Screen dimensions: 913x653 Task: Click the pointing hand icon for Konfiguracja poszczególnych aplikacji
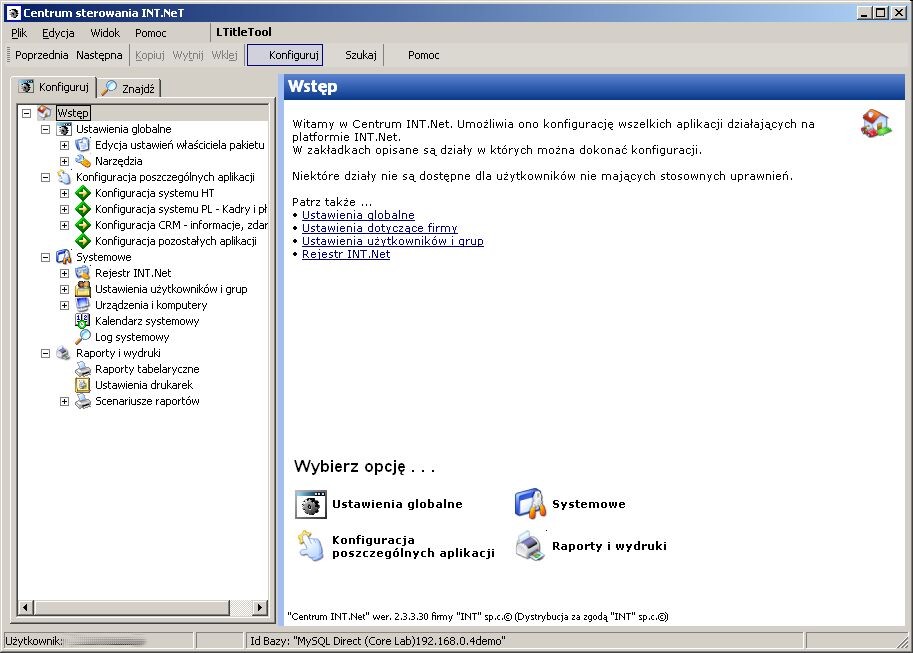(x=310, y=546)
